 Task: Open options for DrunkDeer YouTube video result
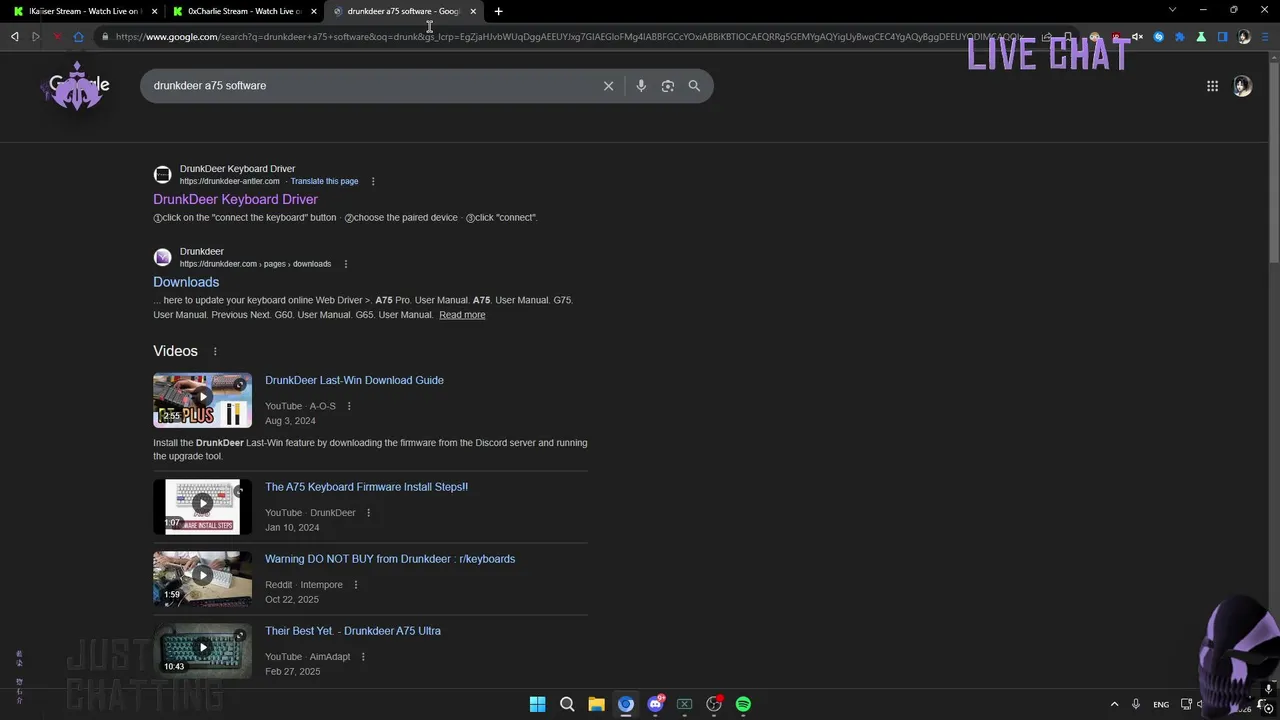(x=368, y=513)
